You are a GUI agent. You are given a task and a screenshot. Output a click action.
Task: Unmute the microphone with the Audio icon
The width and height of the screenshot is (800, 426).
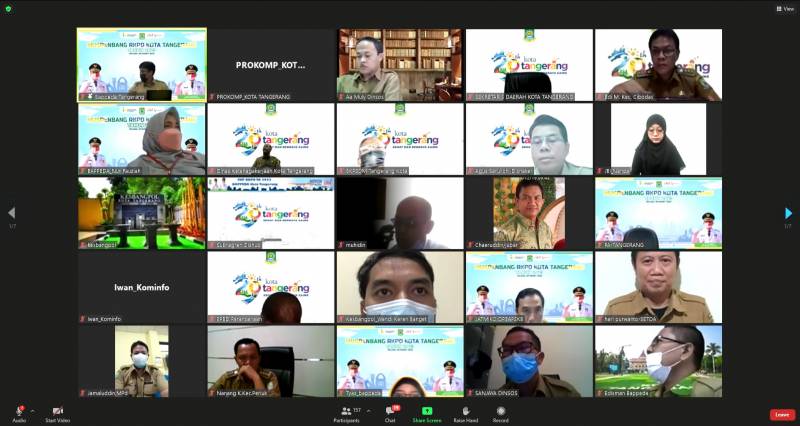(19, 411)
